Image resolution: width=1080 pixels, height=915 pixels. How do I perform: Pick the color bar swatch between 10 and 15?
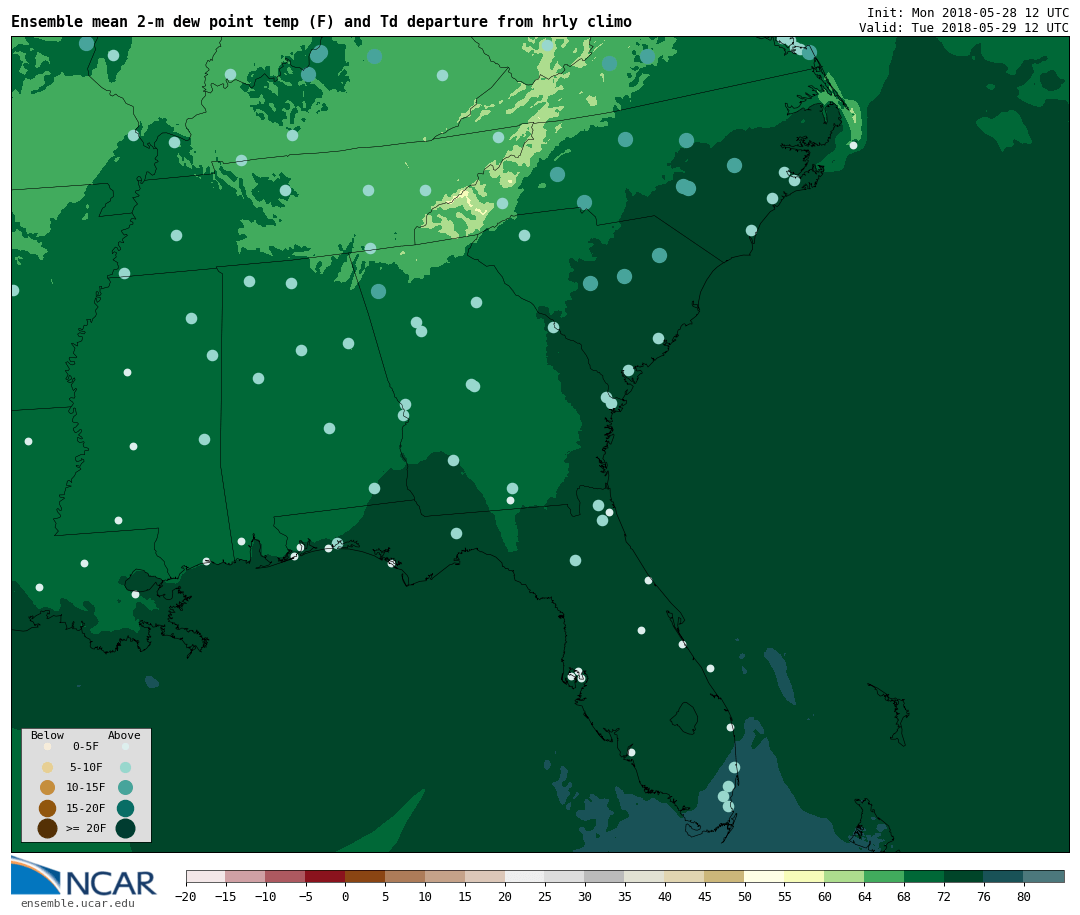click(445, 876)
